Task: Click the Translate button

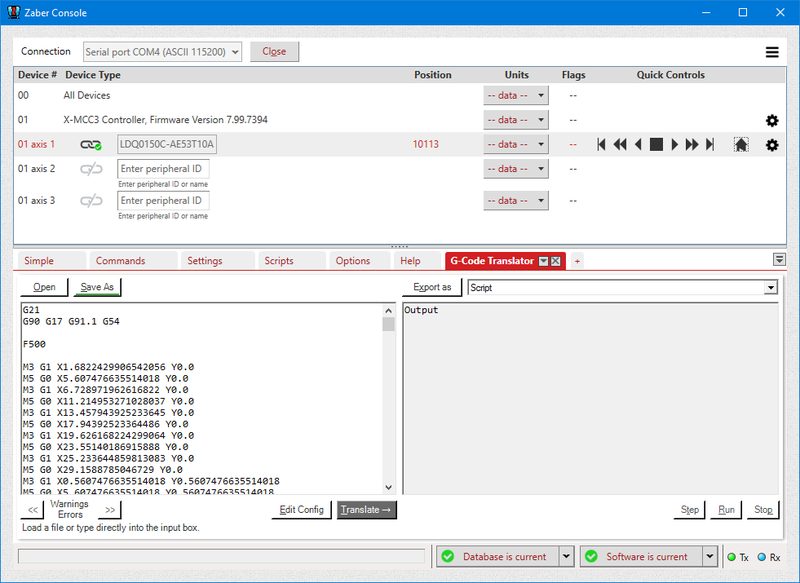Action: click(x=366, y=510)
